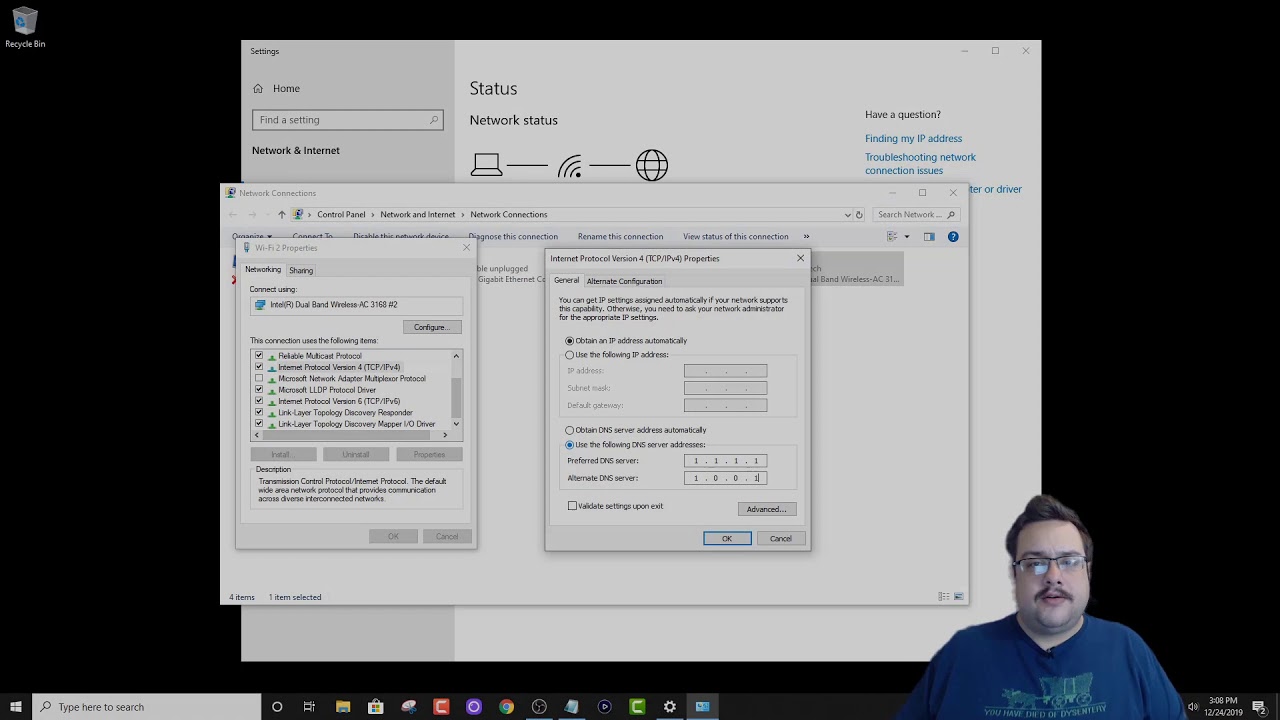Click the search magnifier in Find a setting
The image size is (1280, 720).
pos(434,120)
